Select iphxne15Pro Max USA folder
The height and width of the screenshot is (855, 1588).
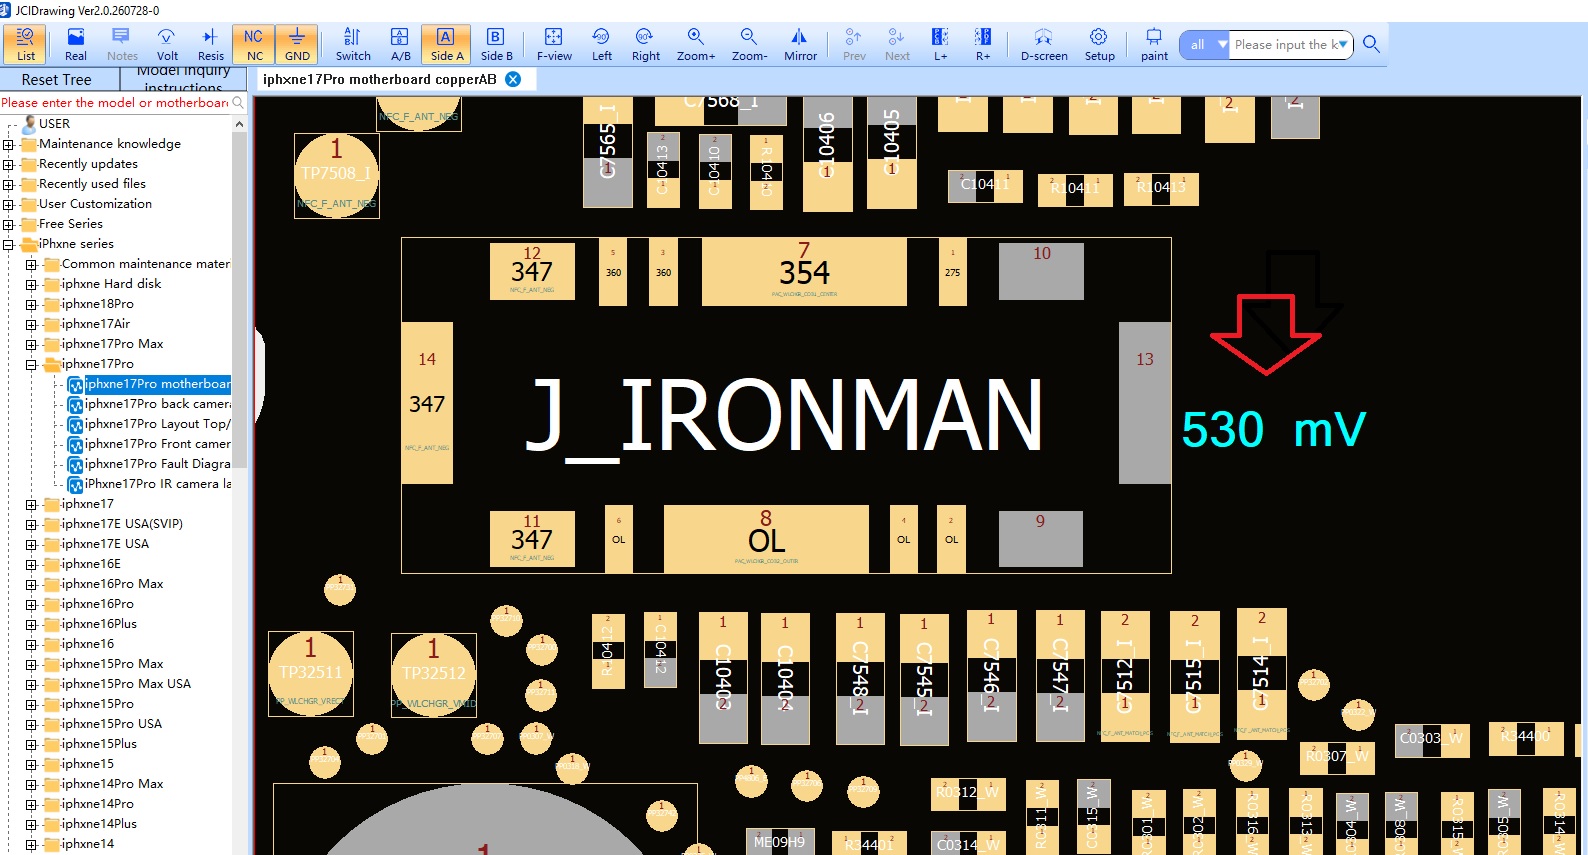pos(117,684)
